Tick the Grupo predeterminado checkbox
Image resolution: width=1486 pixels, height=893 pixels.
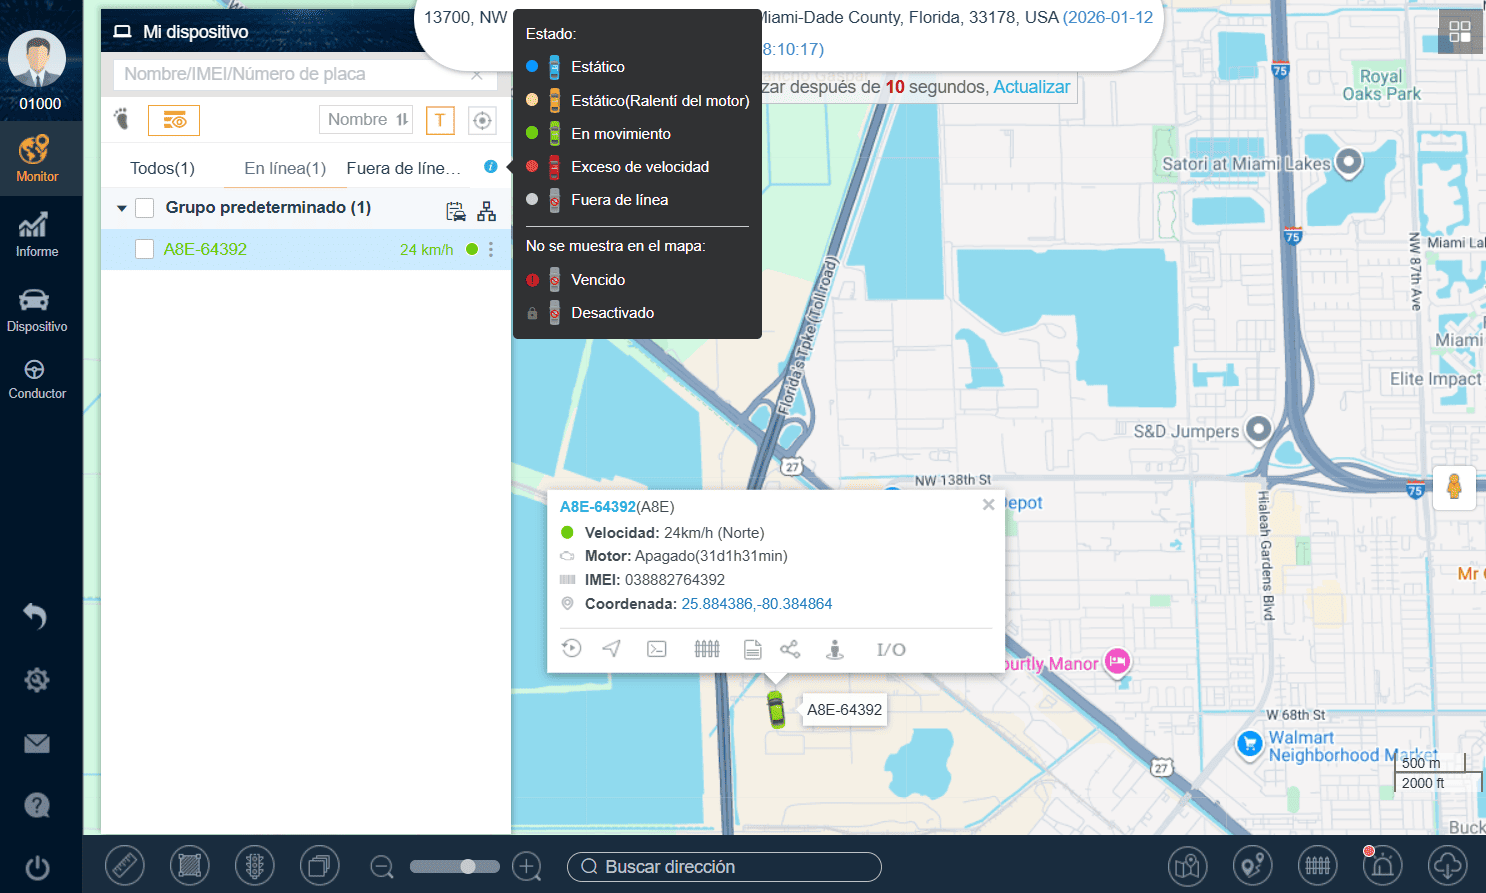145,208
